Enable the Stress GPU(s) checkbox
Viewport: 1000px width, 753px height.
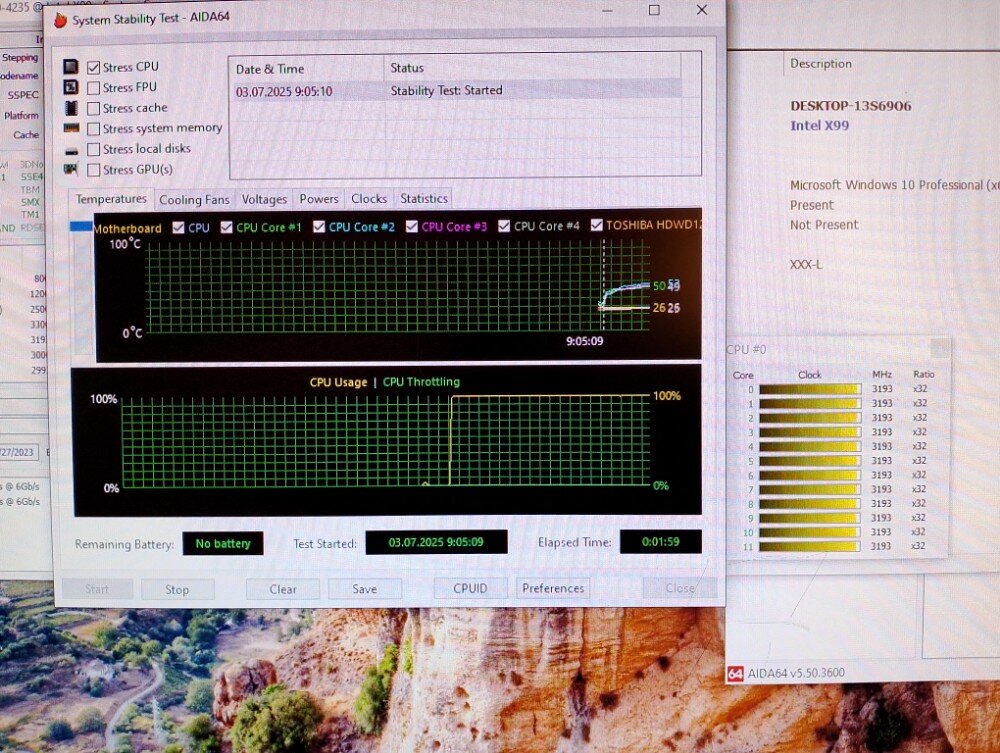pyautogui.click(x=94, y=170)
